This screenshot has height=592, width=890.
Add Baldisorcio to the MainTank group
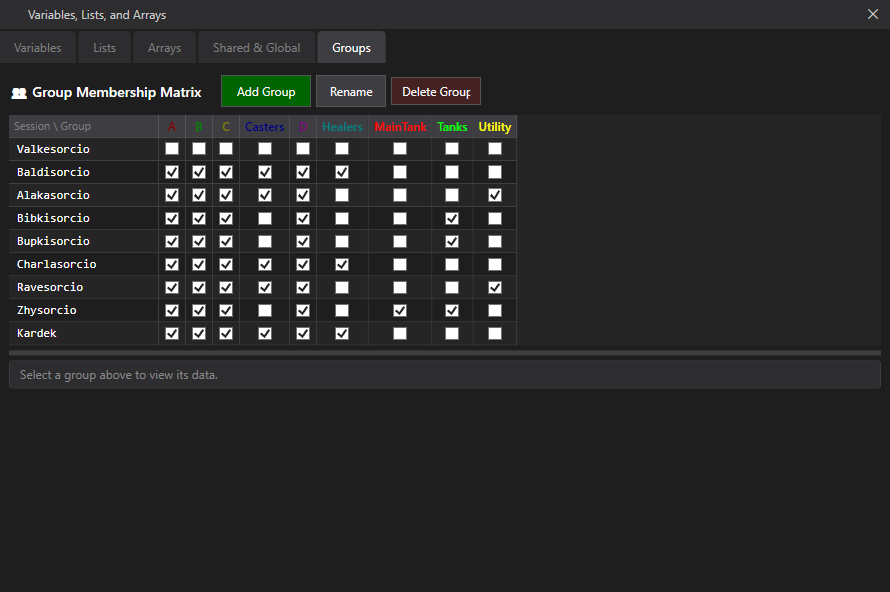(400, 172)
